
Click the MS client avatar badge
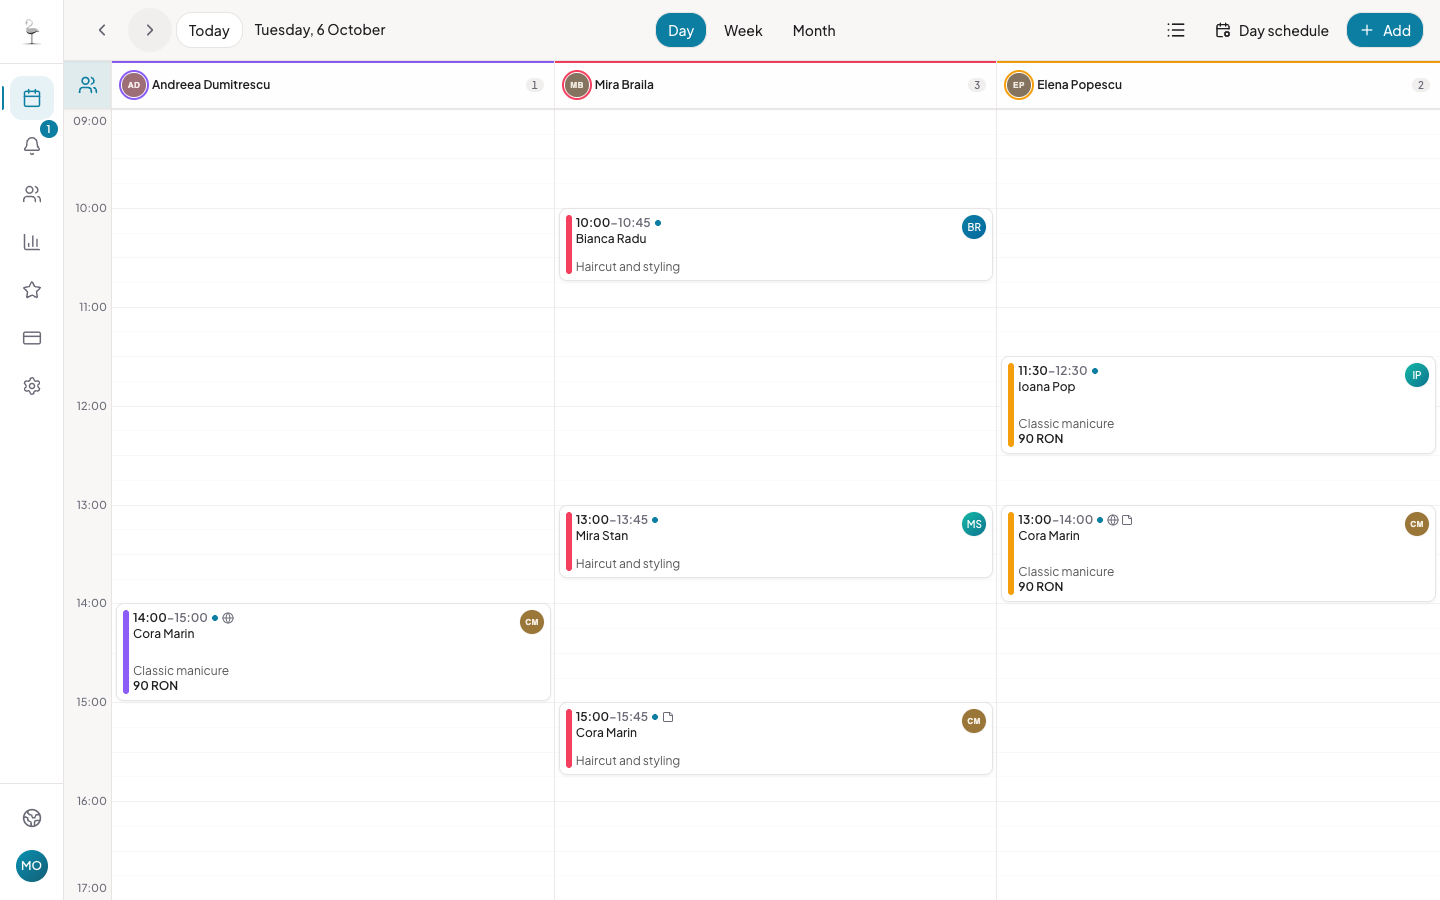click(974, 524)
